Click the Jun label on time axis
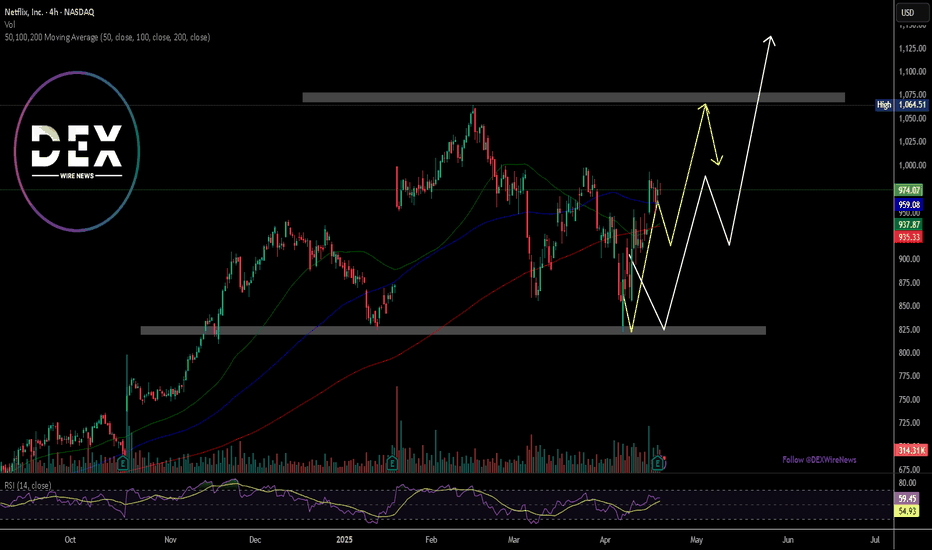932x550 pixels. [788, 540]
